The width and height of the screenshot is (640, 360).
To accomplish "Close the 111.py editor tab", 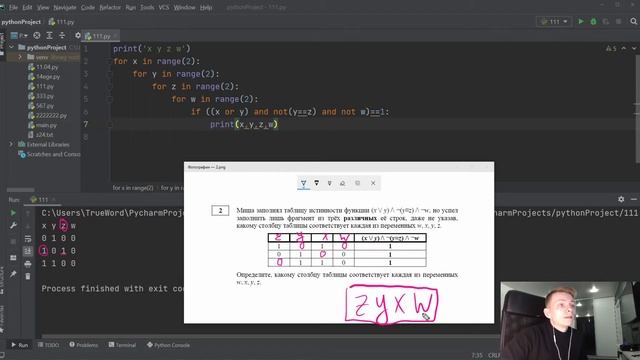I will [x=116, y=36].
